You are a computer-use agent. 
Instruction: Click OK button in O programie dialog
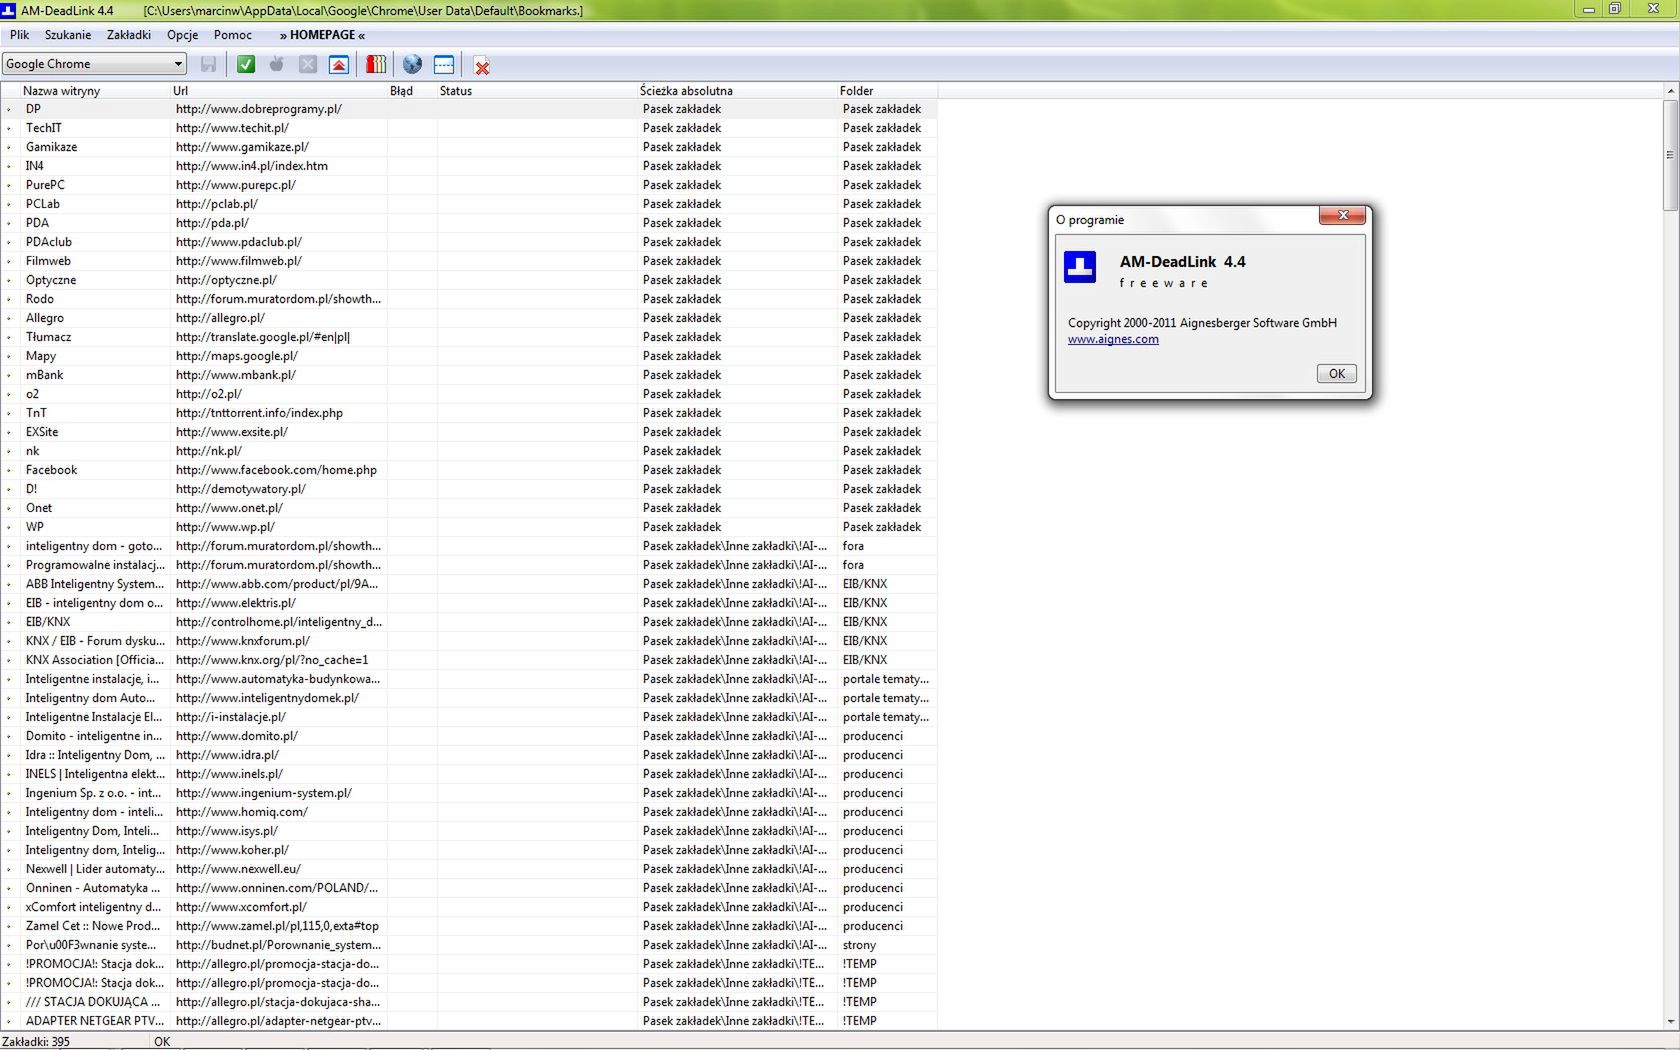coord(1337,373)
